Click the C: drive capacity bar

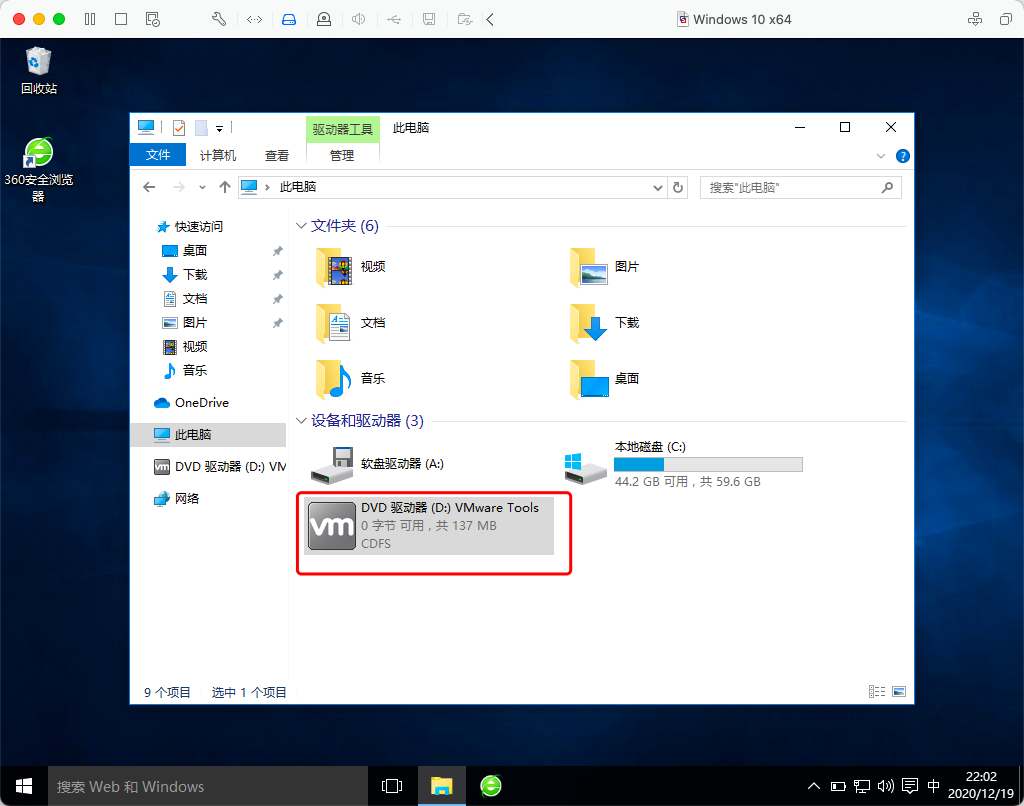[x=708, y=463]
